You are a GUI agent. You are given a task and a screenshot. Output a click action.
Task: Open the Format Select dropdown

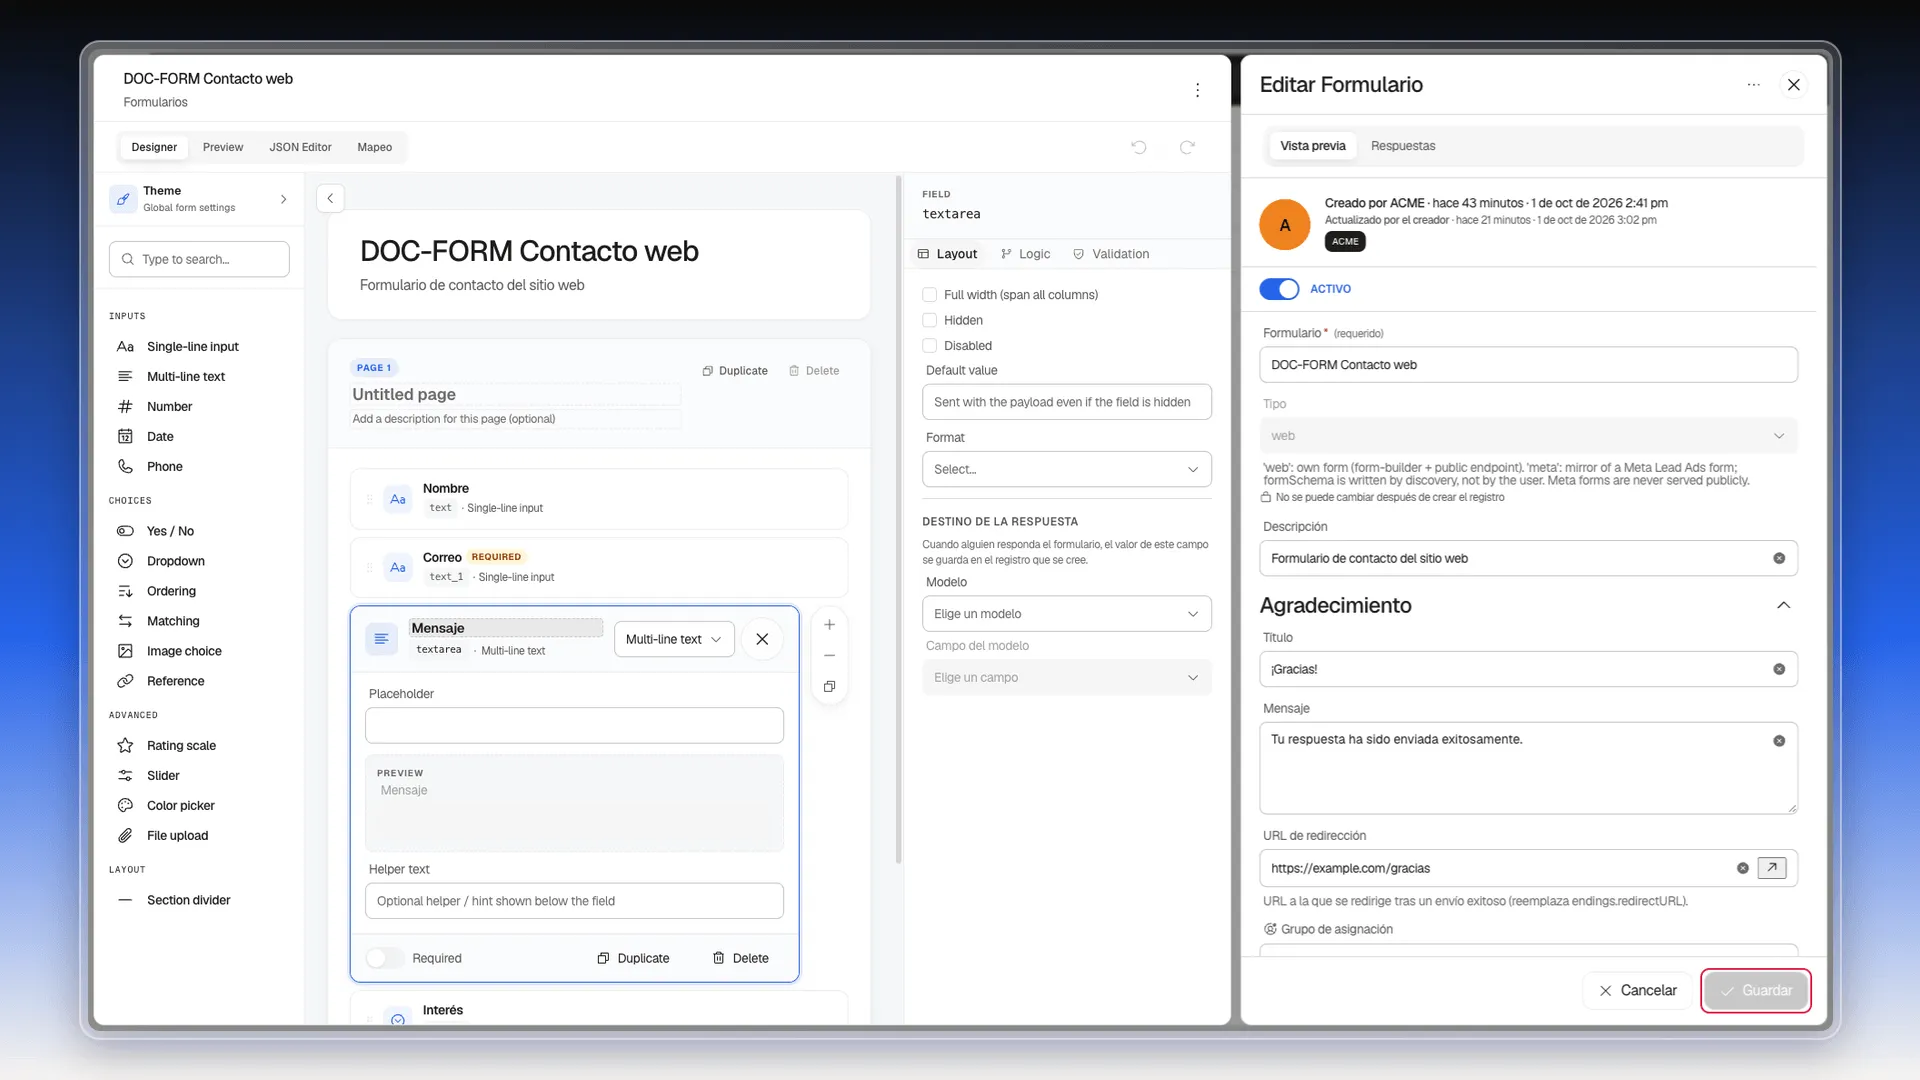pos(1066,469)
